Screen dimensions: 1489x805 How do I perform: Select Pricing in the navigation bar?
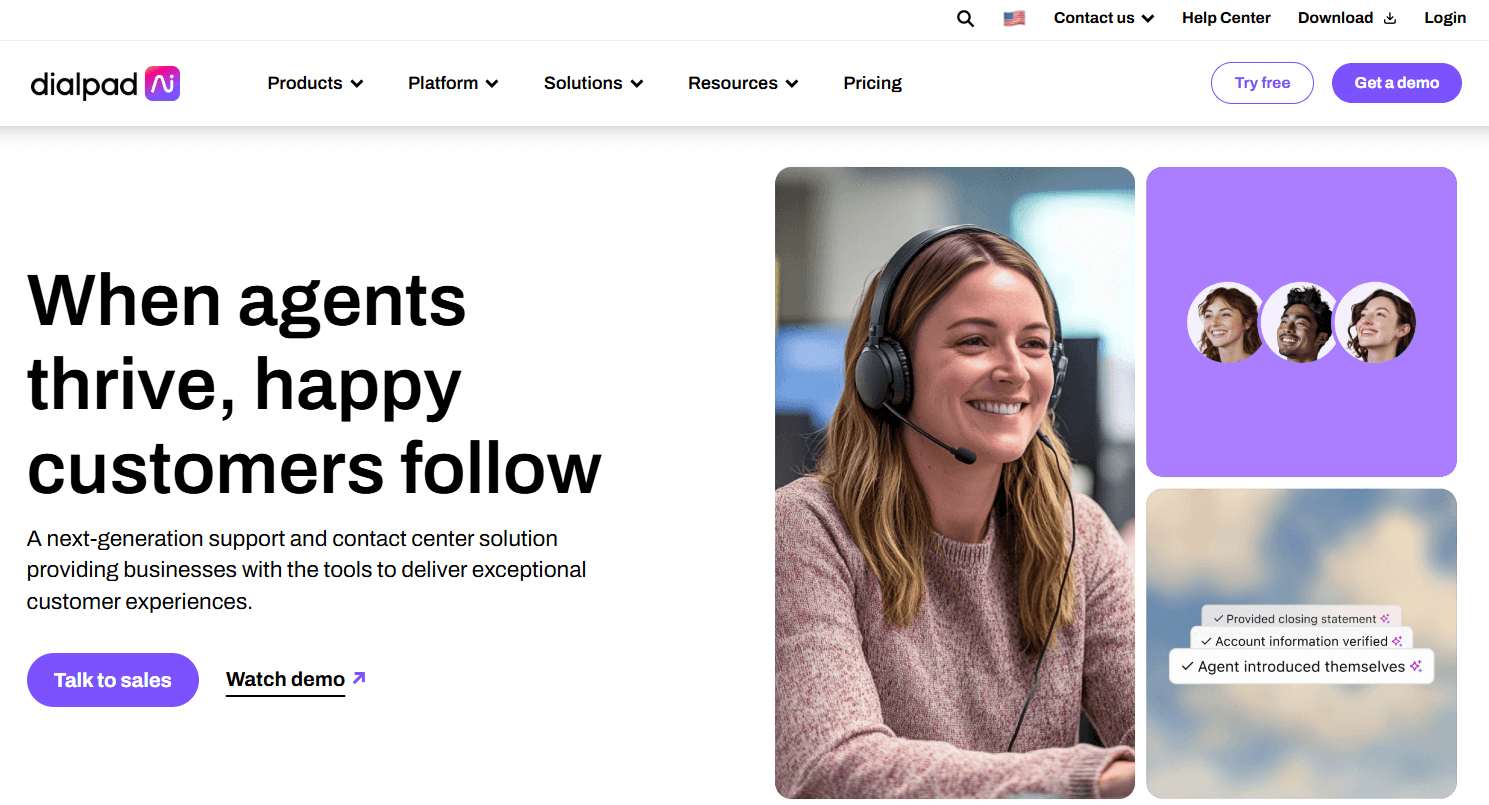(871, 83)
